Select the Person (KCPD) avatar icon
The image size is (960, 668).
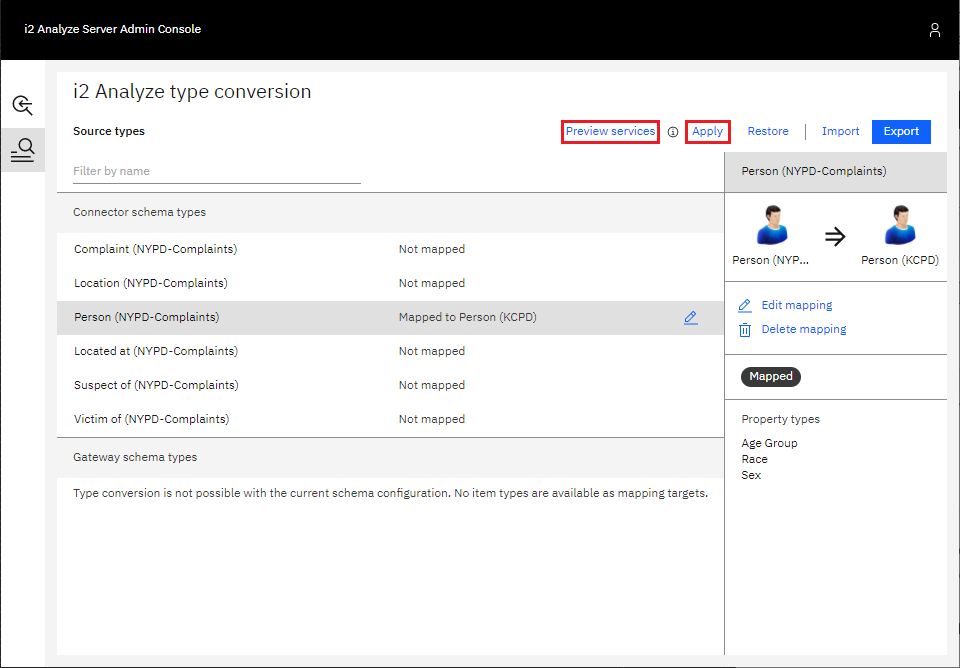point(899,224)
